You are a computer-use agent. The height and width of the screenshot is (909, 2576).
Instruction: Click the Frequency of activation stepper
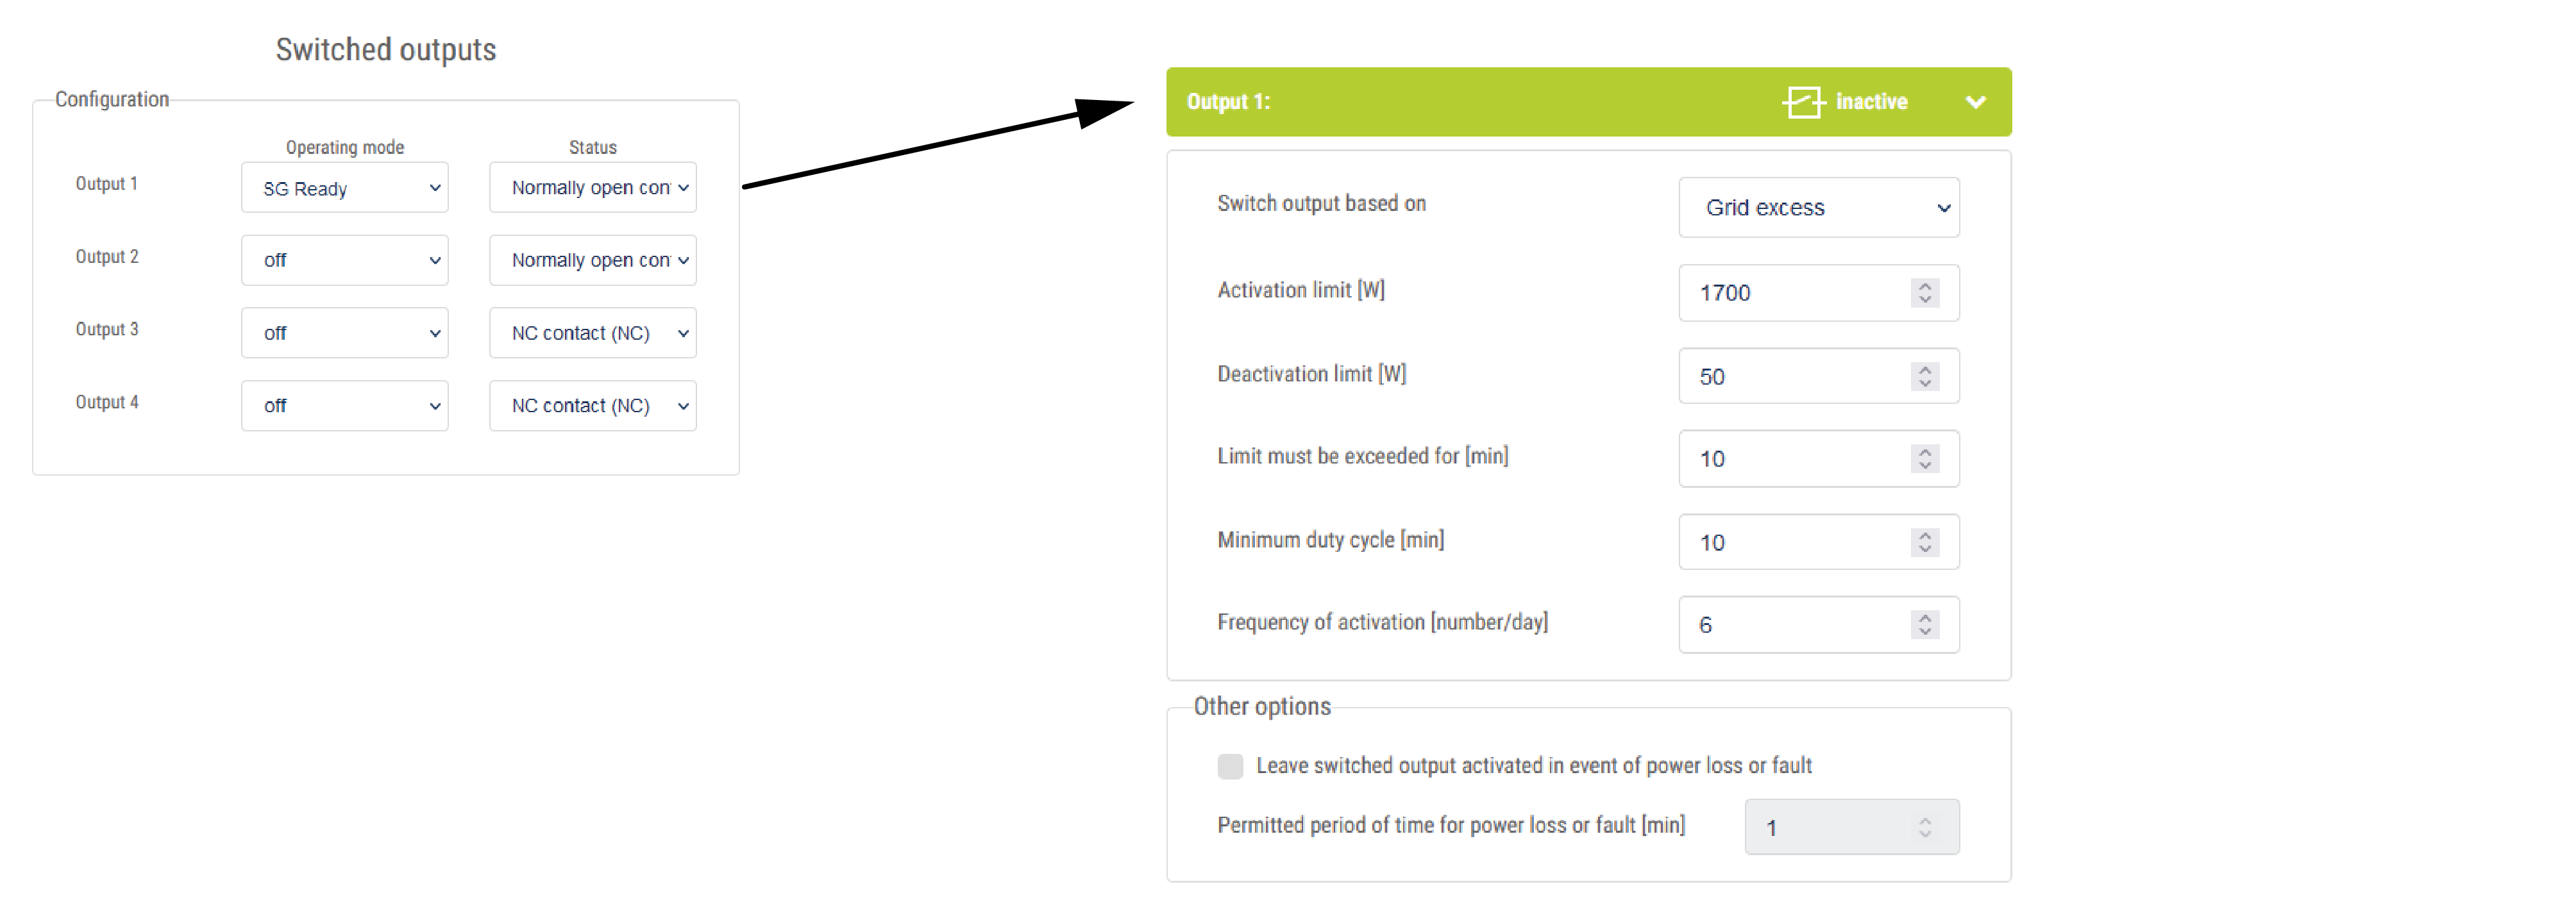[1925, 625]
